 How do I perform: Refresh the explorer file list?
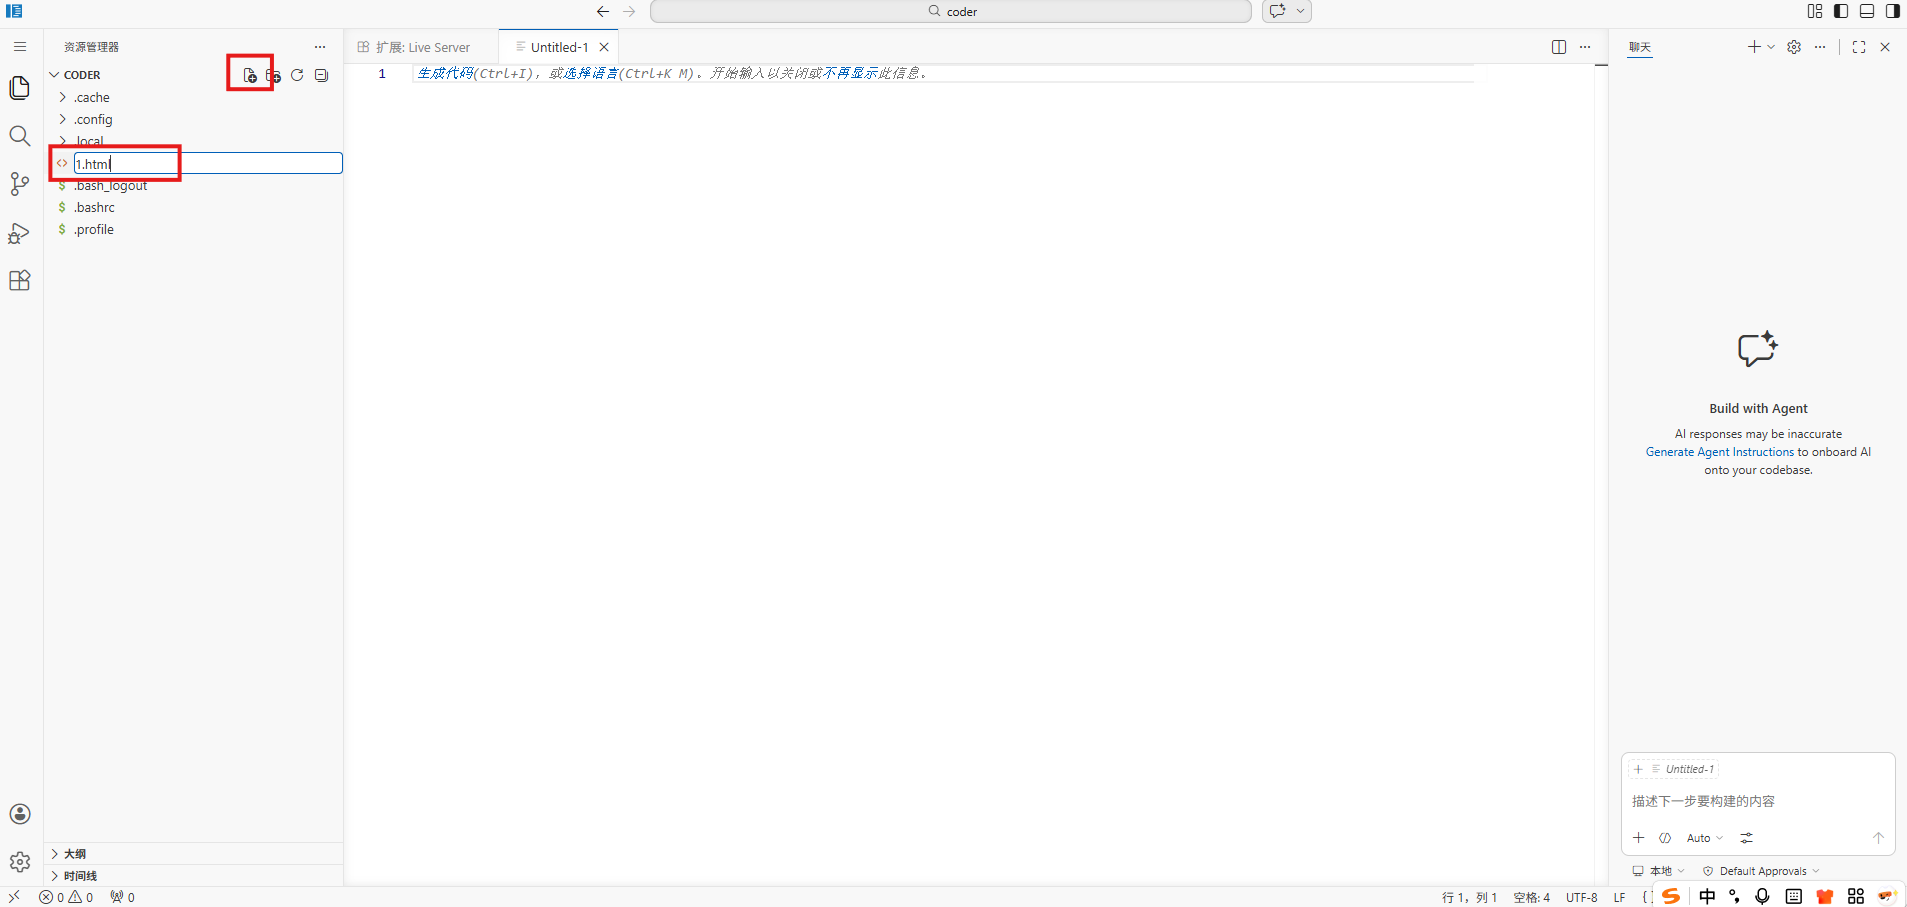297,75
